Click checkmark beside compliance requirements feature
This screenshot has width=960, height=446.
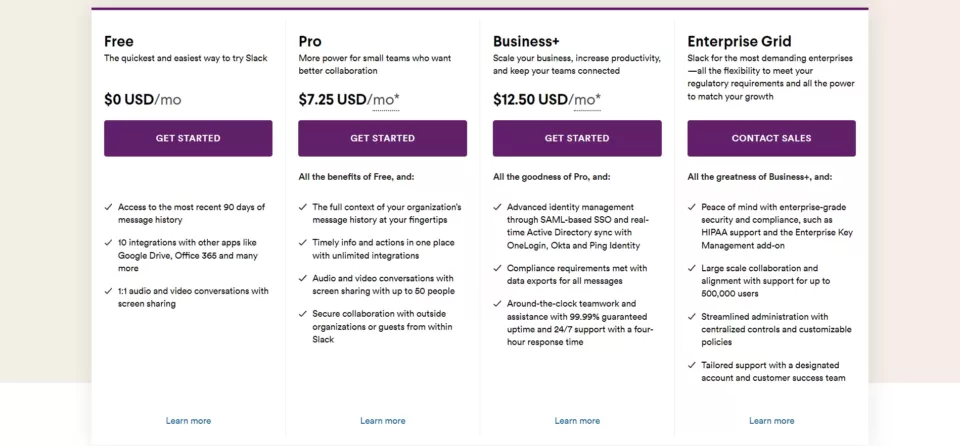coord(497,268)
